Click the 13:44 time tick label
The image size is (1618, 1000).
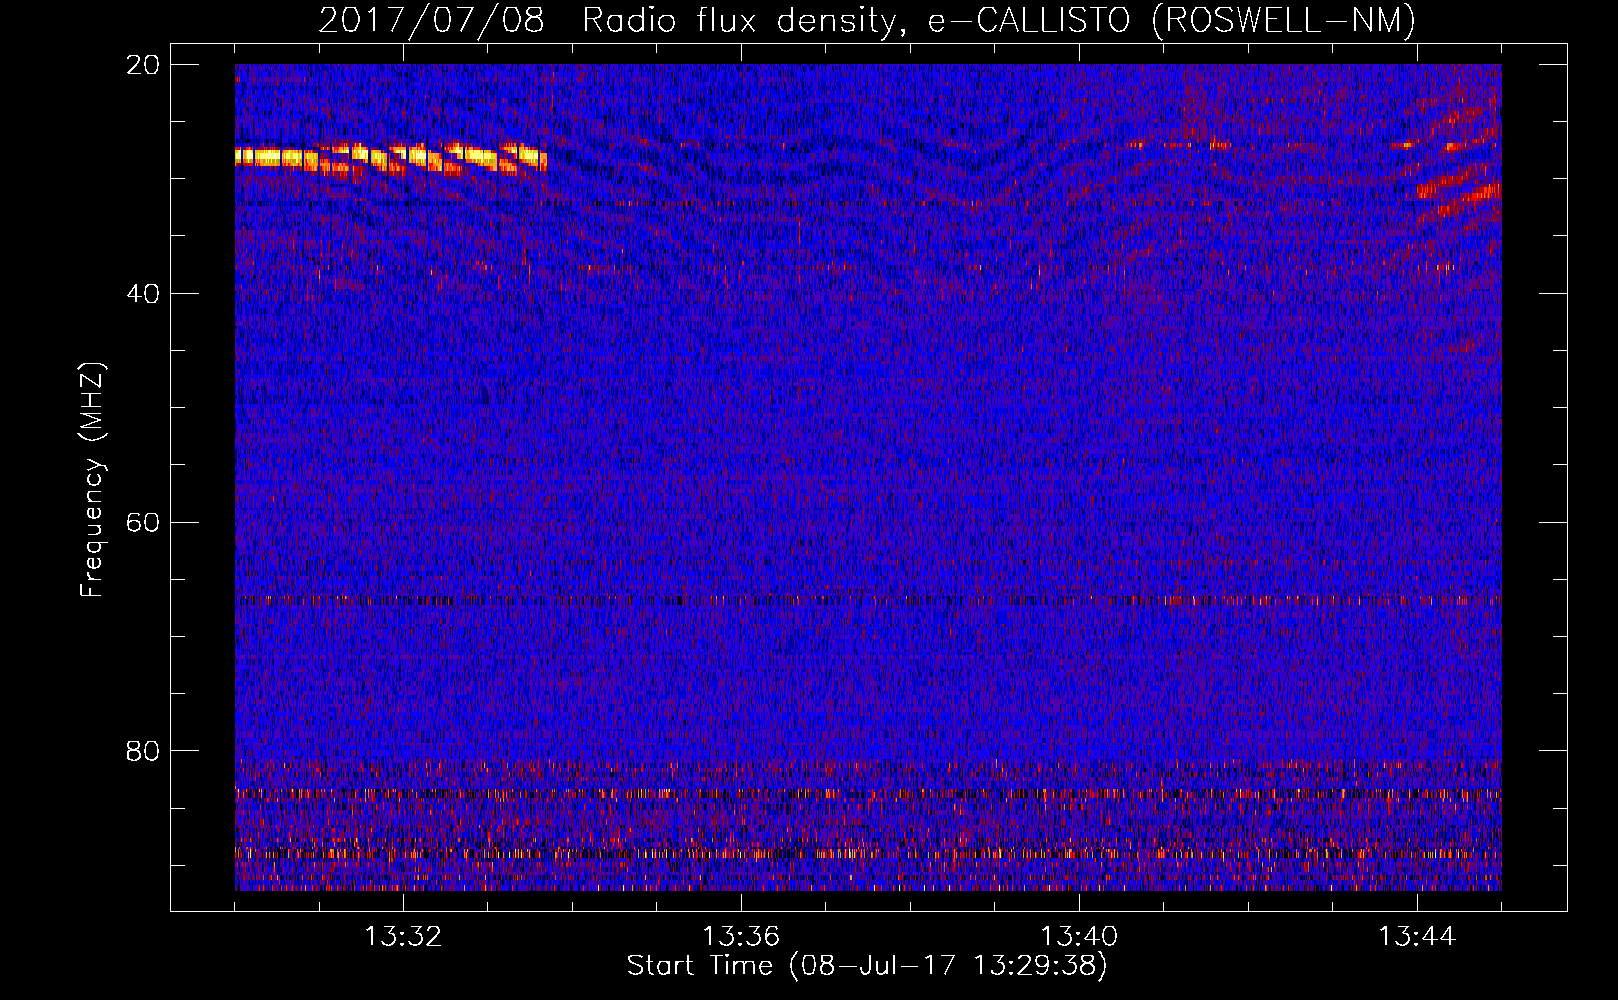[x=1417, y=937]
